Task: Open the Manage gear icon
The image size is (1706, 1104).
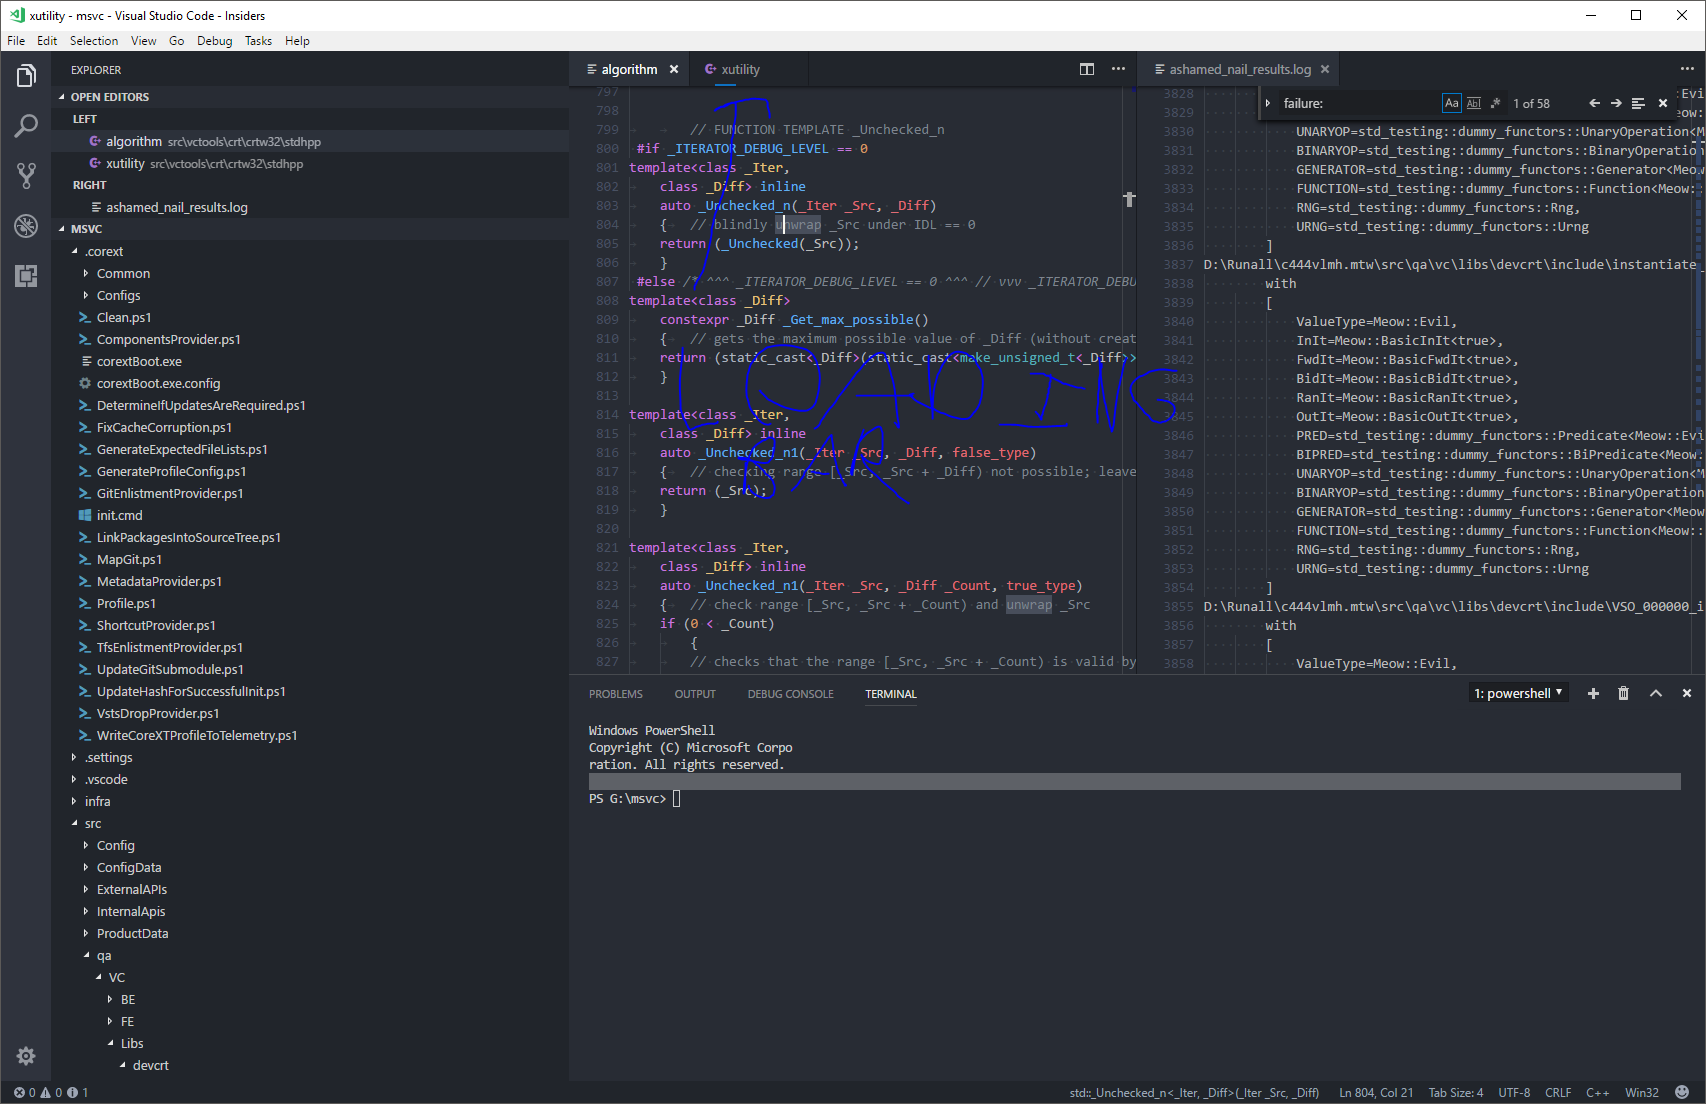Action: 26,1056
